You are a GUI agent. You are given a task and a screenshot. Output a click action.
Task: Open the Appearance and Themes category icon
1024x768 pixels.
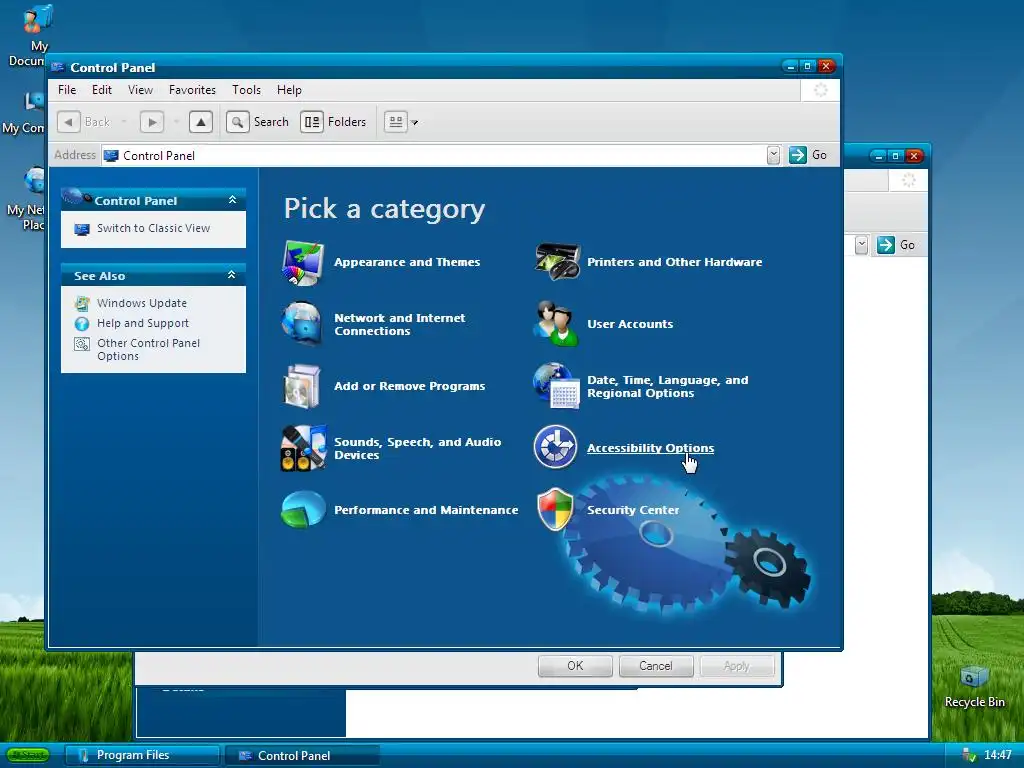pyautogui.click(x=302, y=263)
